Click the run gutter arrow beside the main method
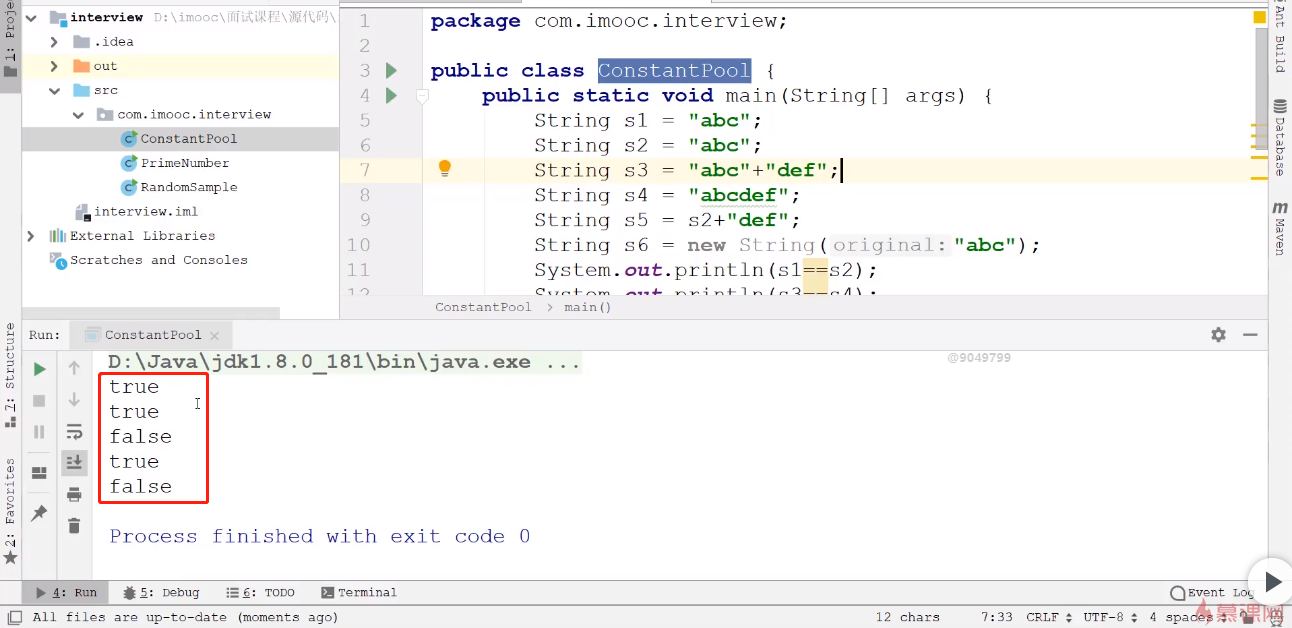 tap(392, 96)
